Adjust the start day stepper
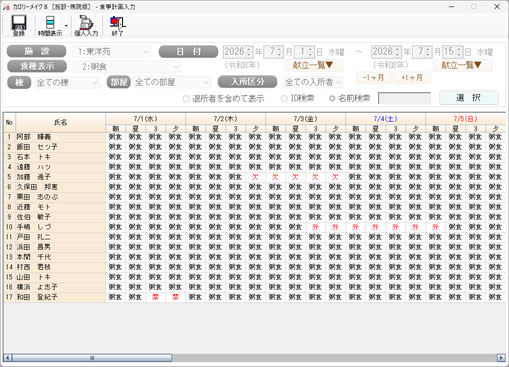This screenshot has height=367, width=509. 310,52
